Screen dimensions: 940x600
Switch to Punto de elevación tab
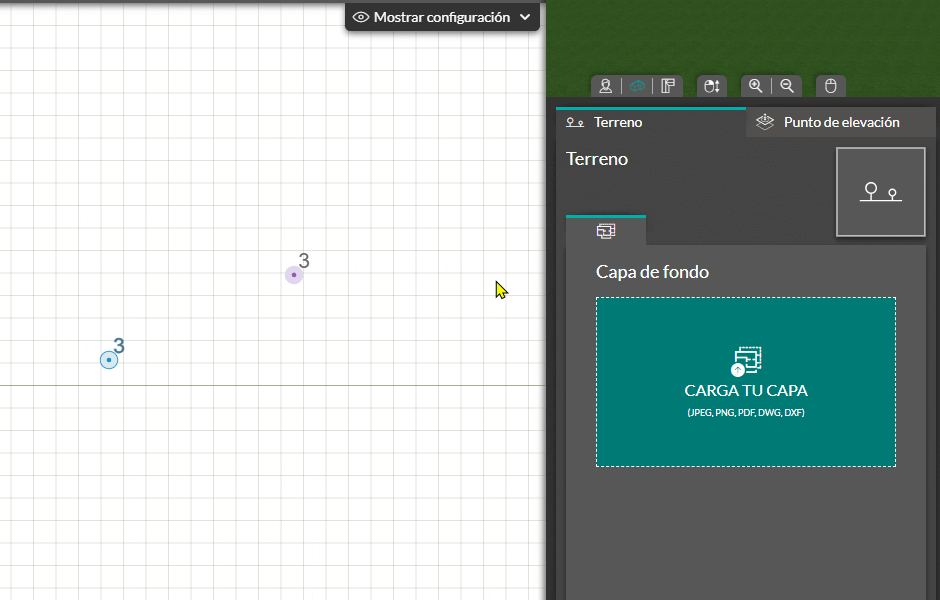(x=840, y=122)
